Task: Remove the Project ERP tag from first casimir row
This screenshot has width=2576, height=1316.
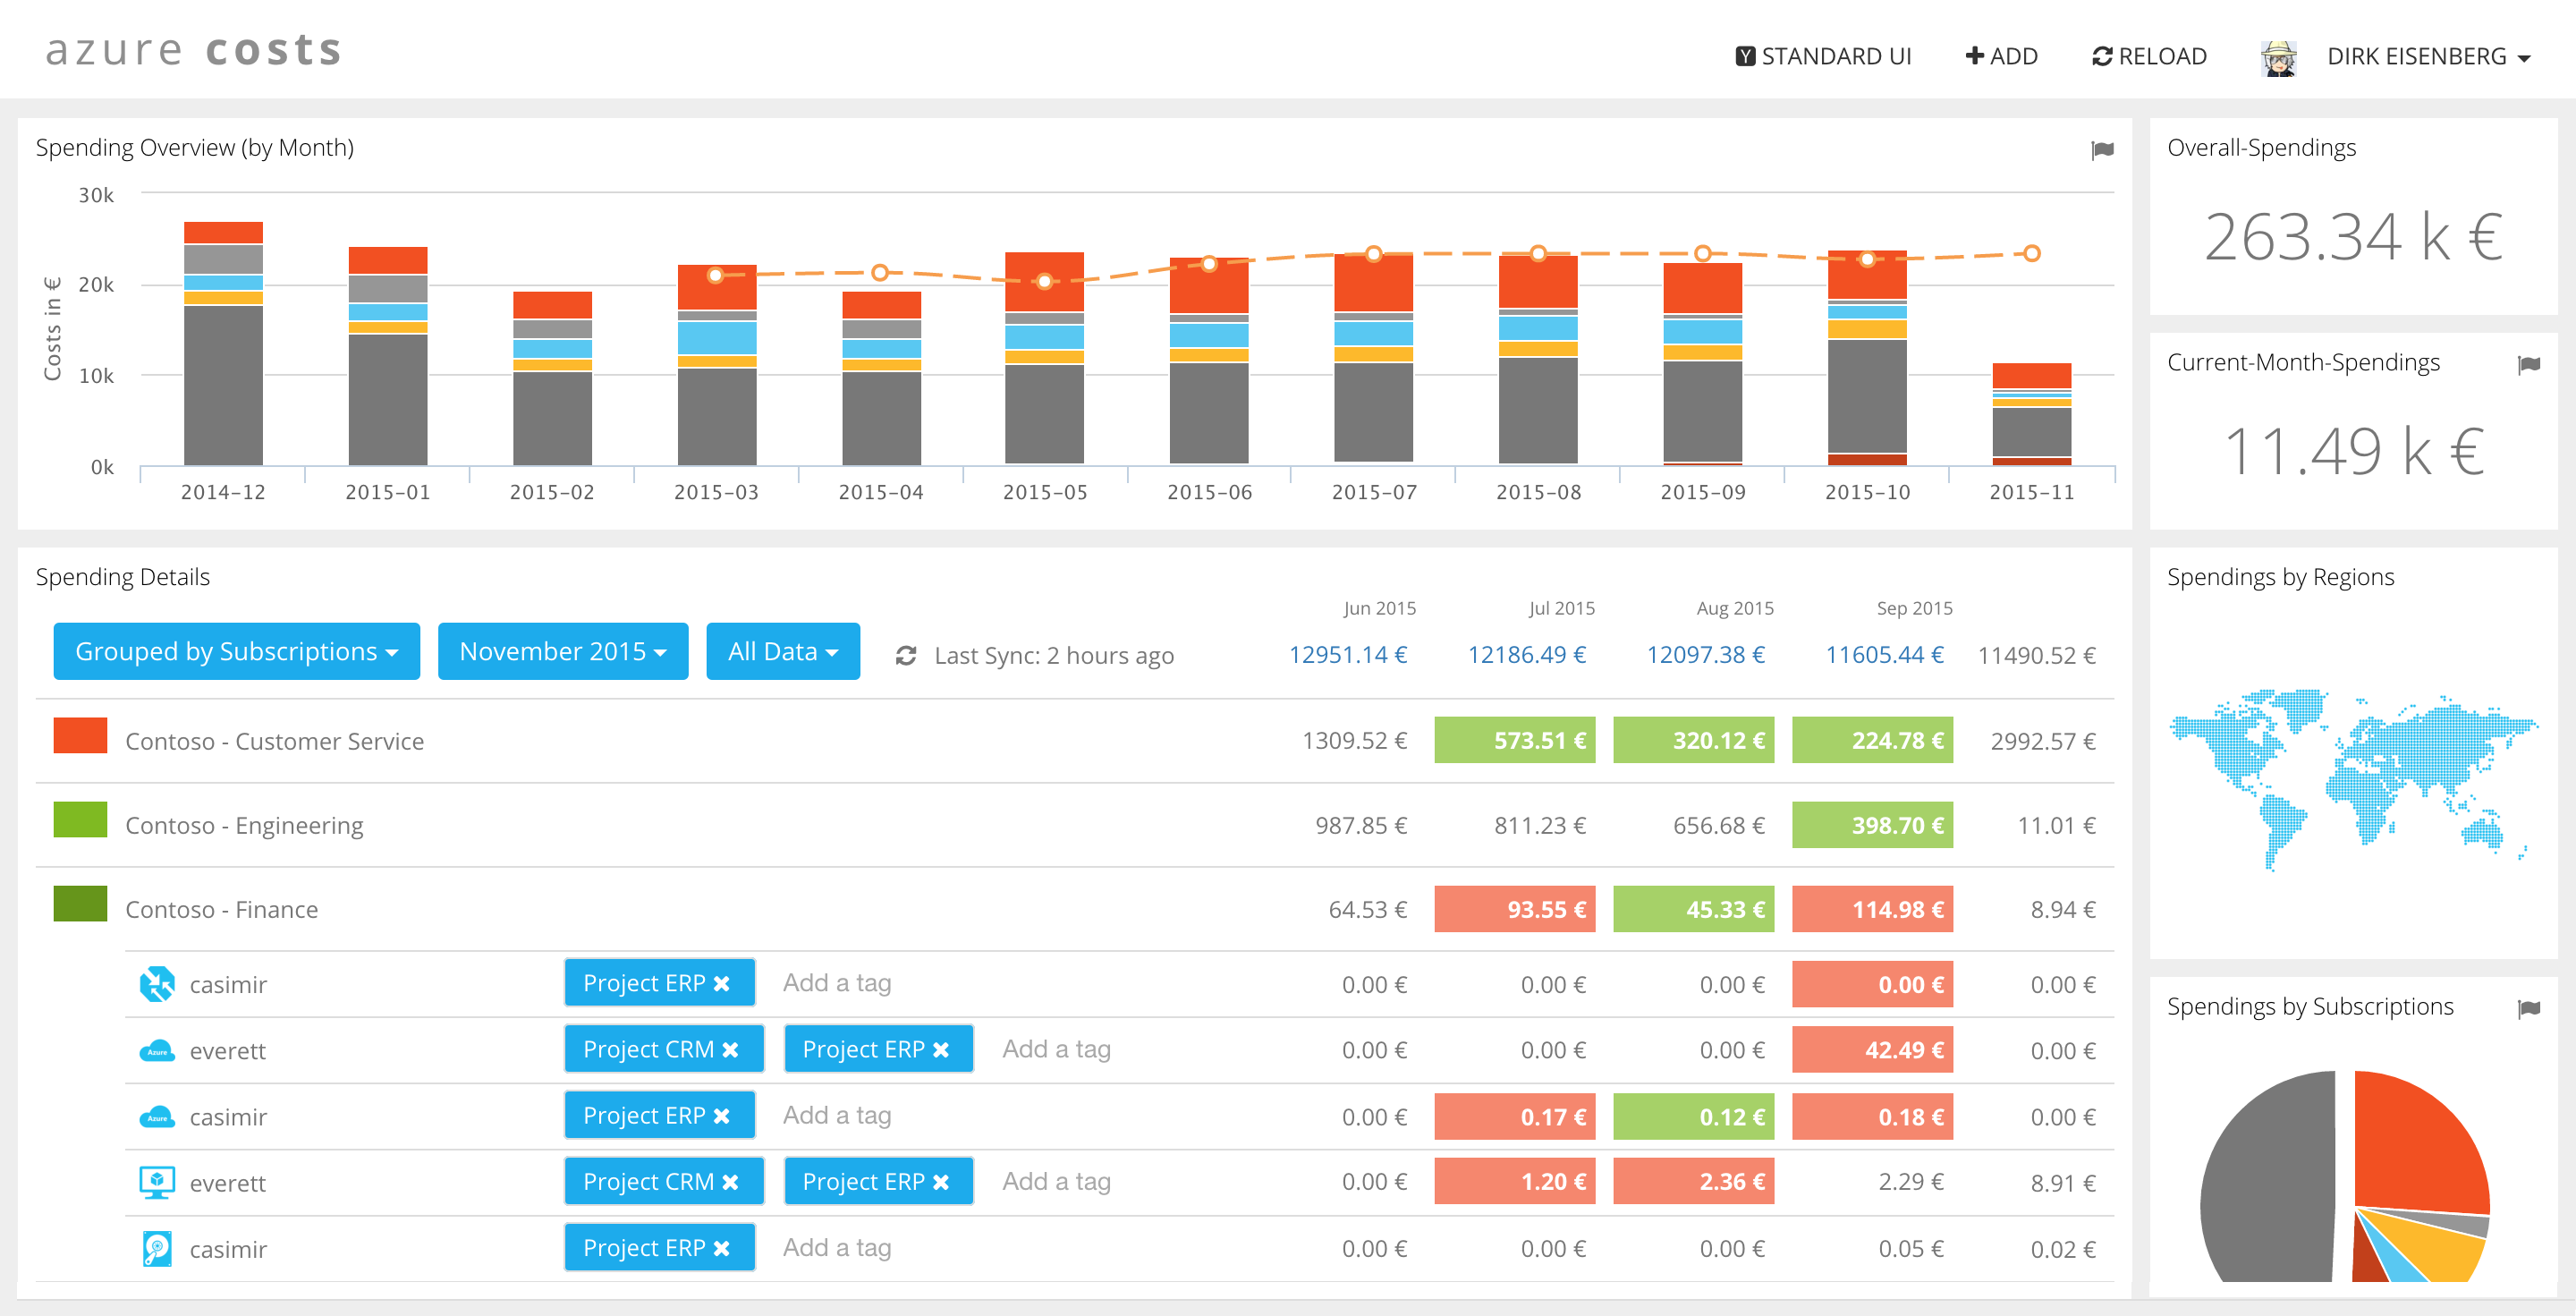Action: point(722,983)
